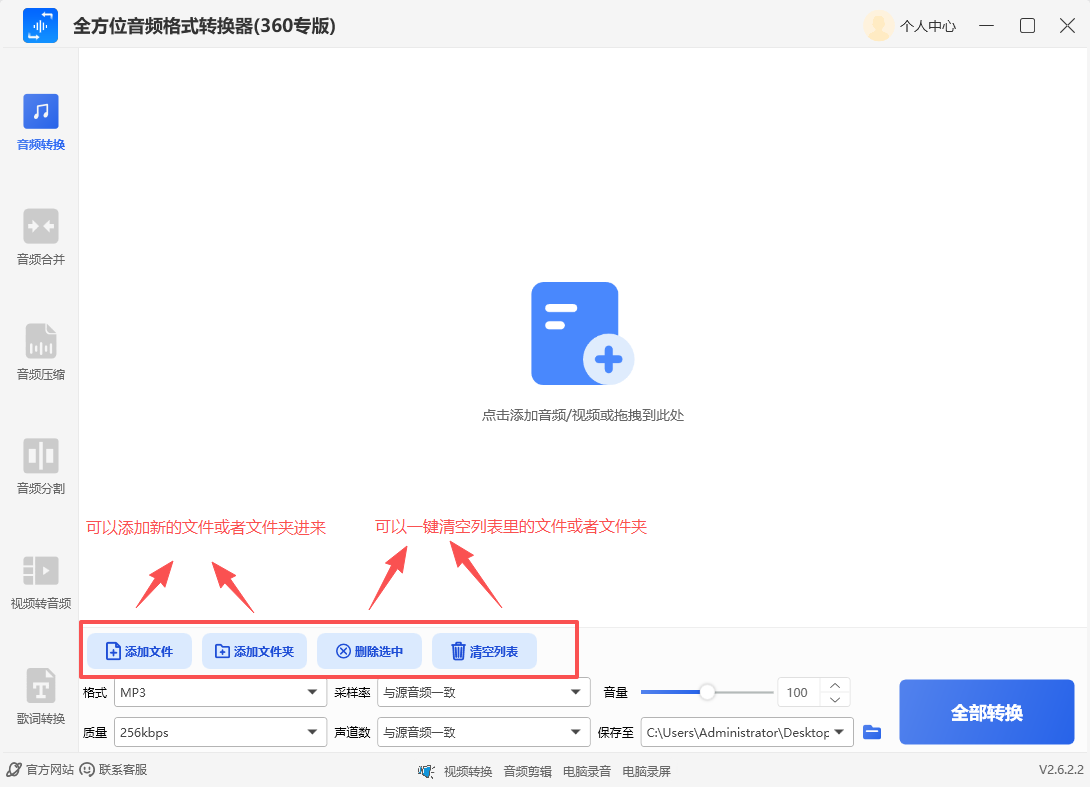Switch to 音频压缩 compression tool

click(40, 350)
